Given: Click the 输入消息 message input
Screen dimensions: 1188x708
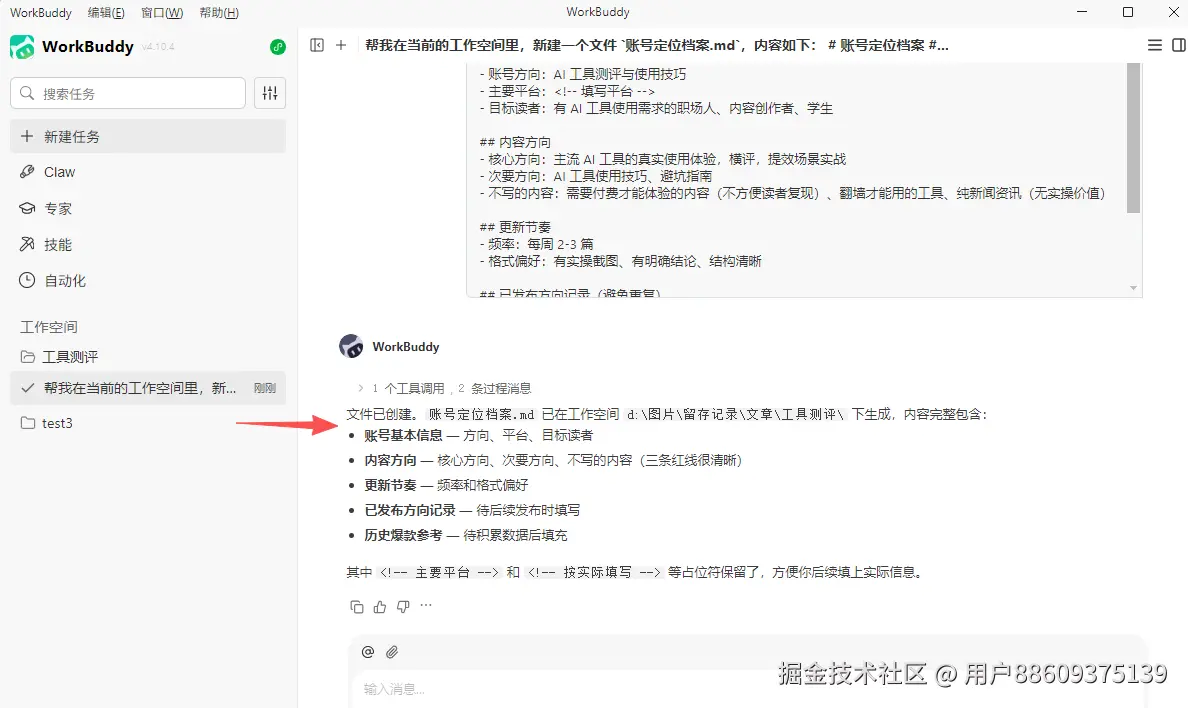Looking at the screenshot, I should pyautogui.click(x=746, y=688).
